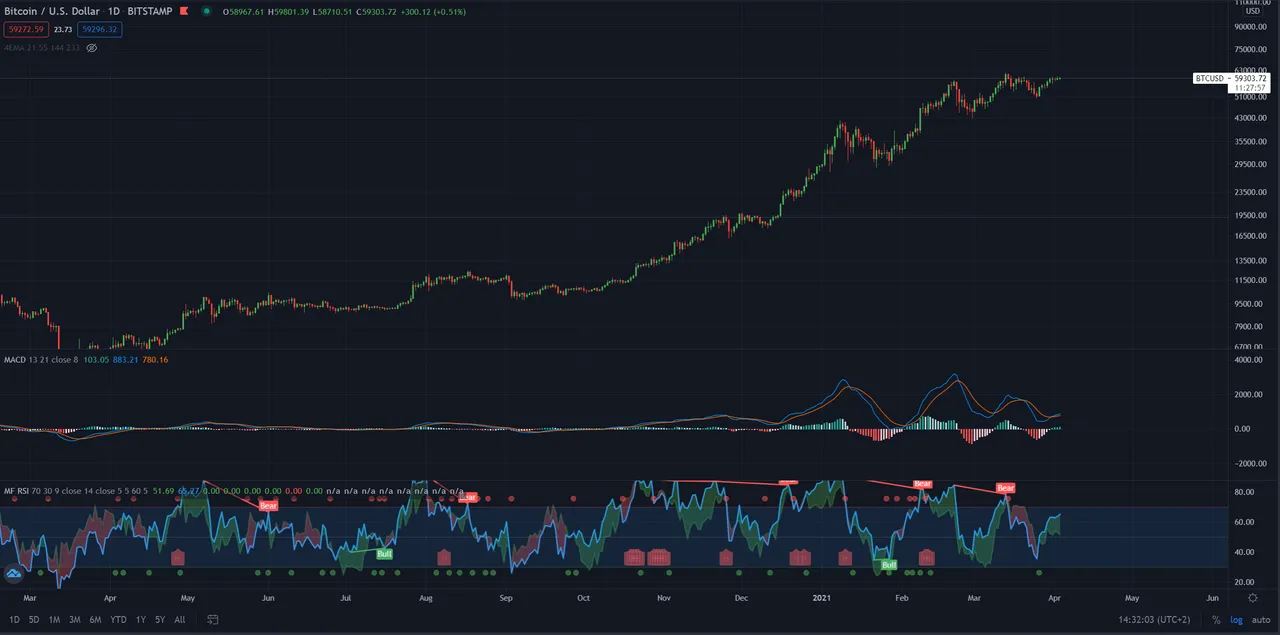Click the Bear label near February RSI peak
Viewport: 1280px width, 635px height.
coord(922,484)
